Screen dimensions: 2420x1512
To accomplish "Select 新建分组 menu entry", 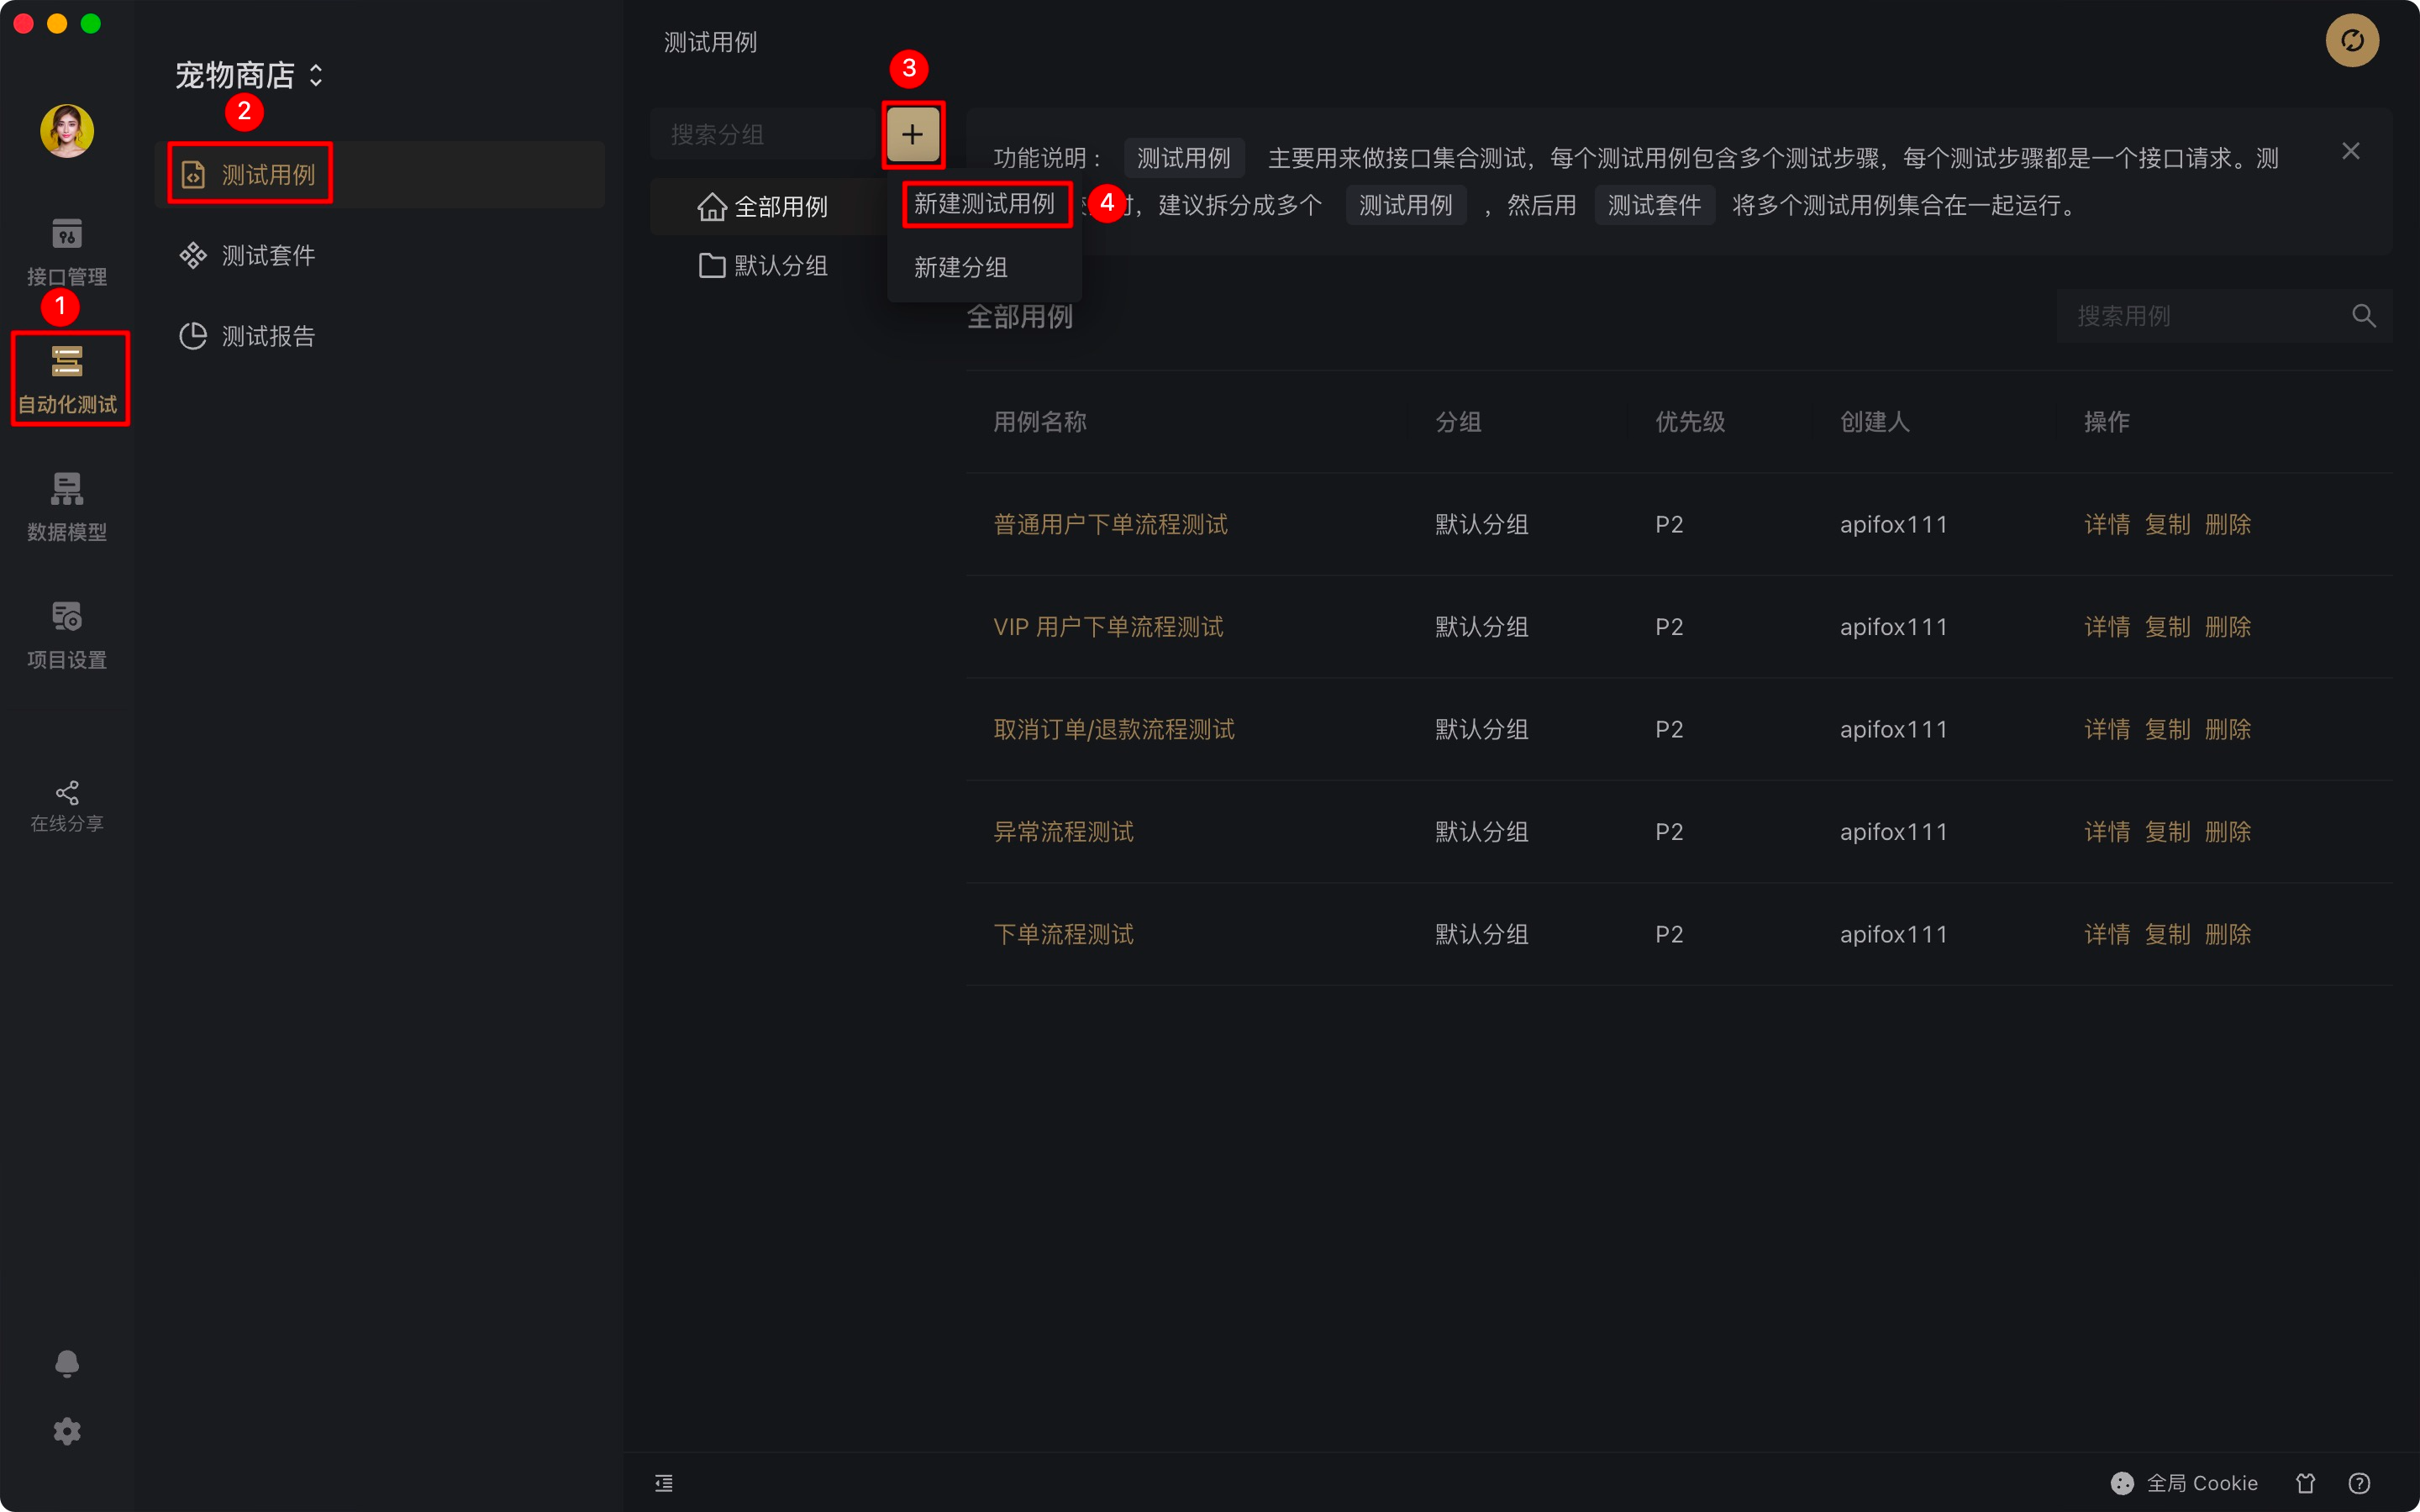I will click(x=960, y=267).
